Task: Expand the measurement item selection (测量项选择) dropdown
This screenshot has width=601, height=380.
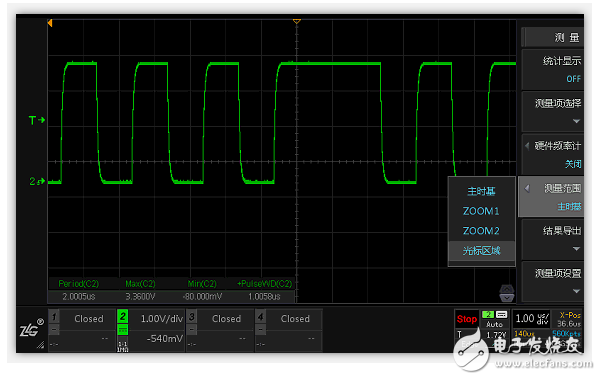Action: click(x=553, y=112)
